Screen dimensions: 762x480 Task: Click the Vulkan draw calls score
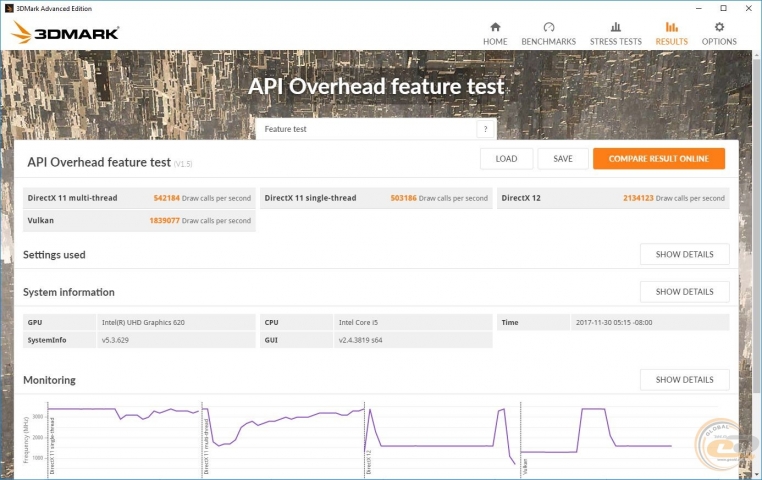coord(164,221)
